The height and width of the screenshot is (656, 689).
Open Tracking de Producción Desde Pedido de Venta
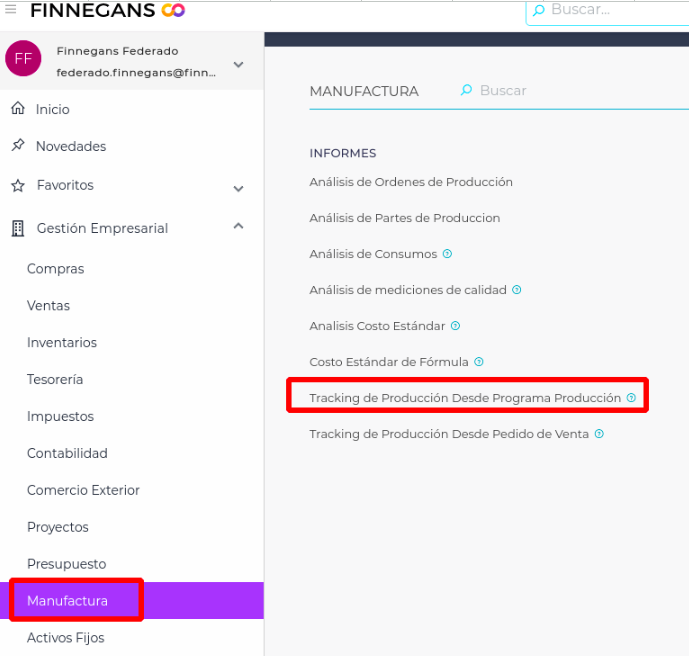449,434
